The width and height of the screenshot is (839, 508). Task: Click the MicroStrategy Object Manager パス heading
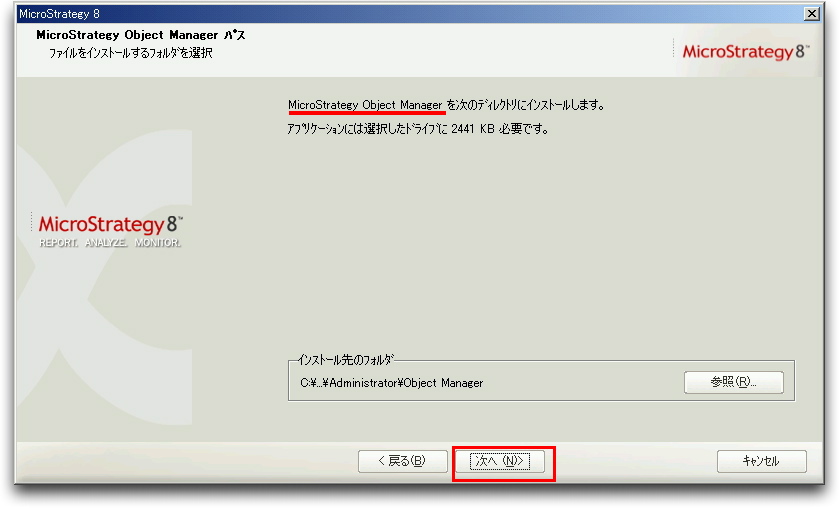pos(141,35)
